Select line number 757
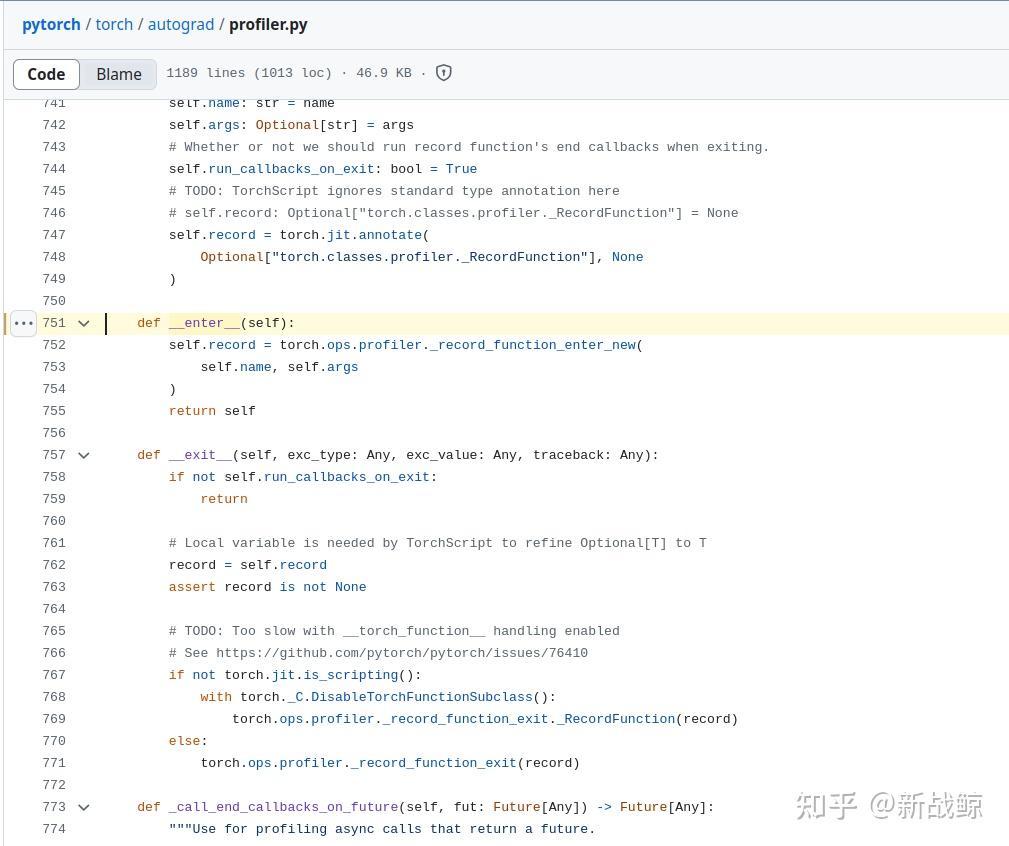The width and height of the screenshot is (1009, 846). coord(53,455)
